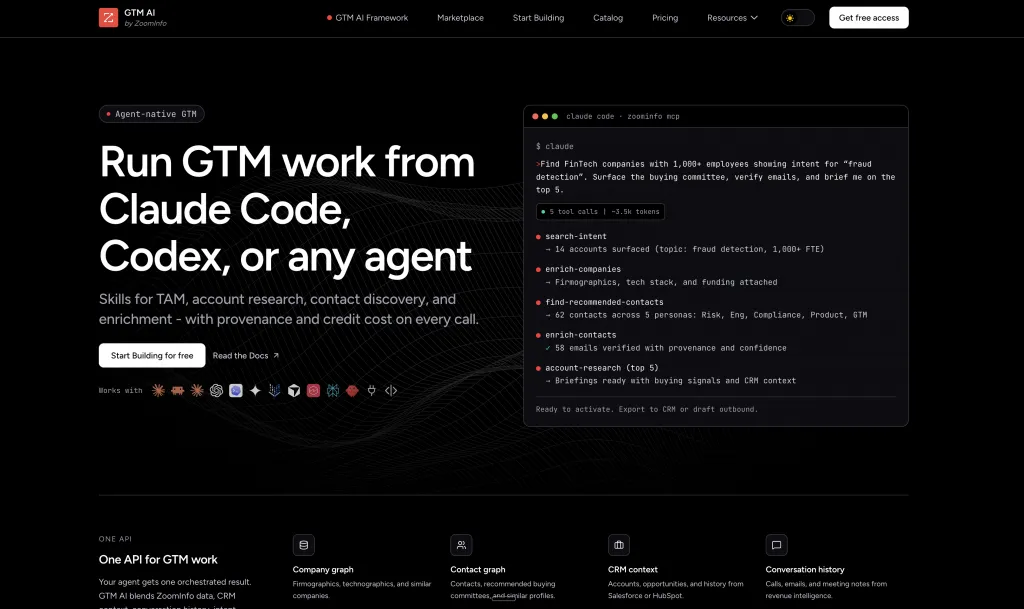Click '62 contacts across 5 personas' line

click(706, 315)
